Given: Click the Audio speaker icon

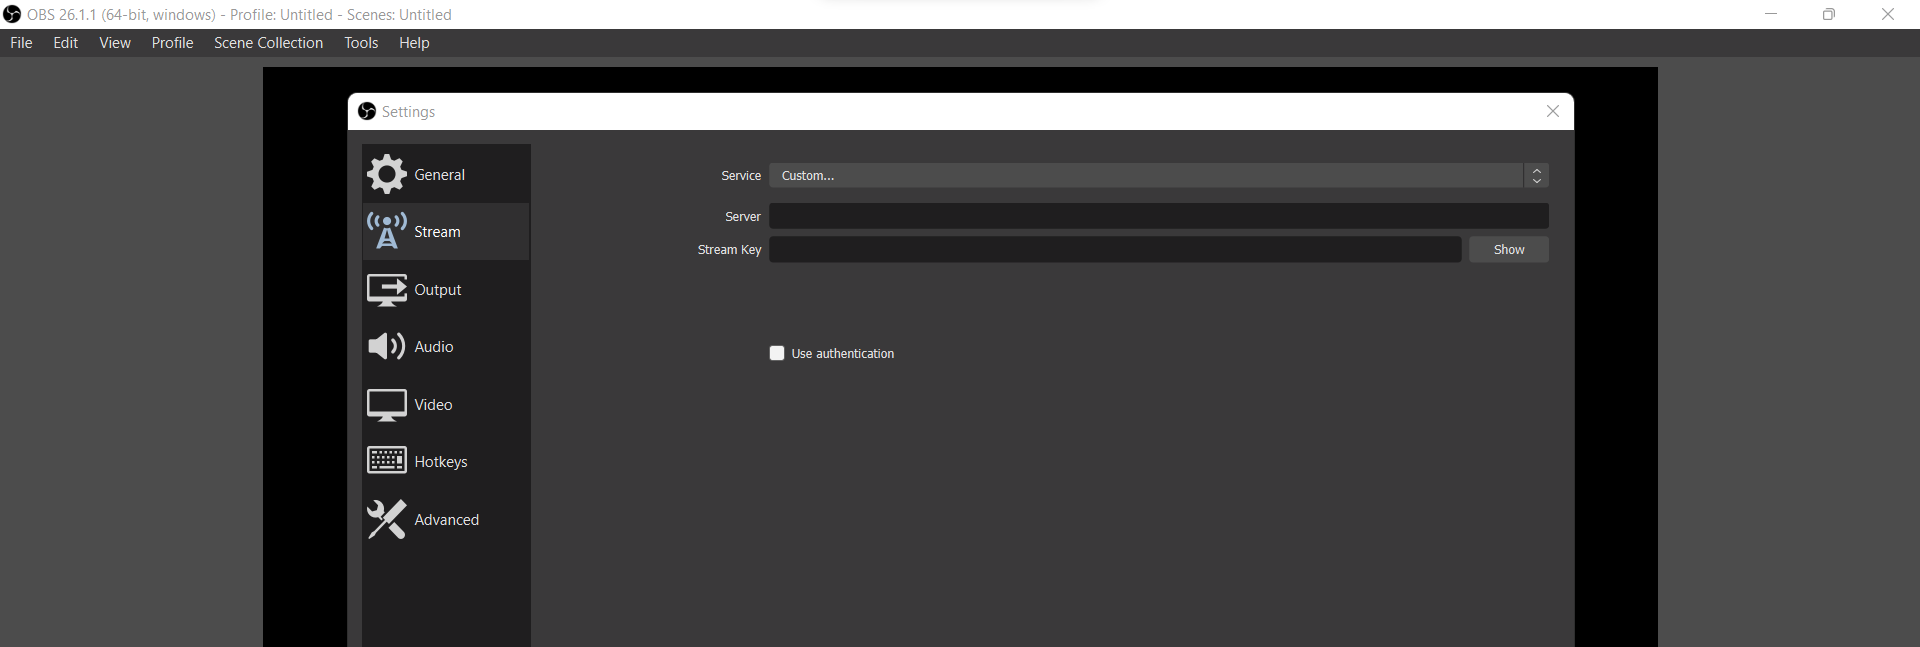Looking at the screenshot, I should tap(387, 347).
